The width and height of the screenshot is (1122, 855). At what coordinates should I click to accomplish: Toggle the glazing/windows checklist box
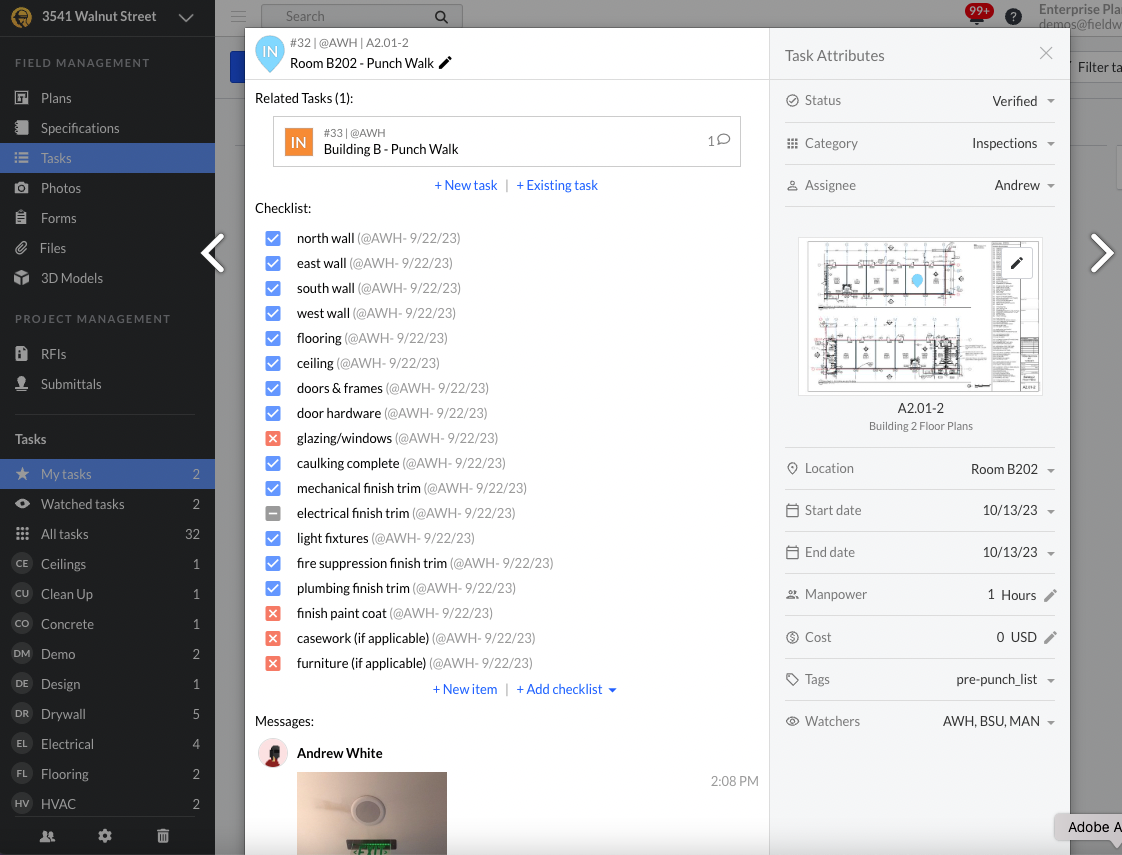[x=273, y=439]
